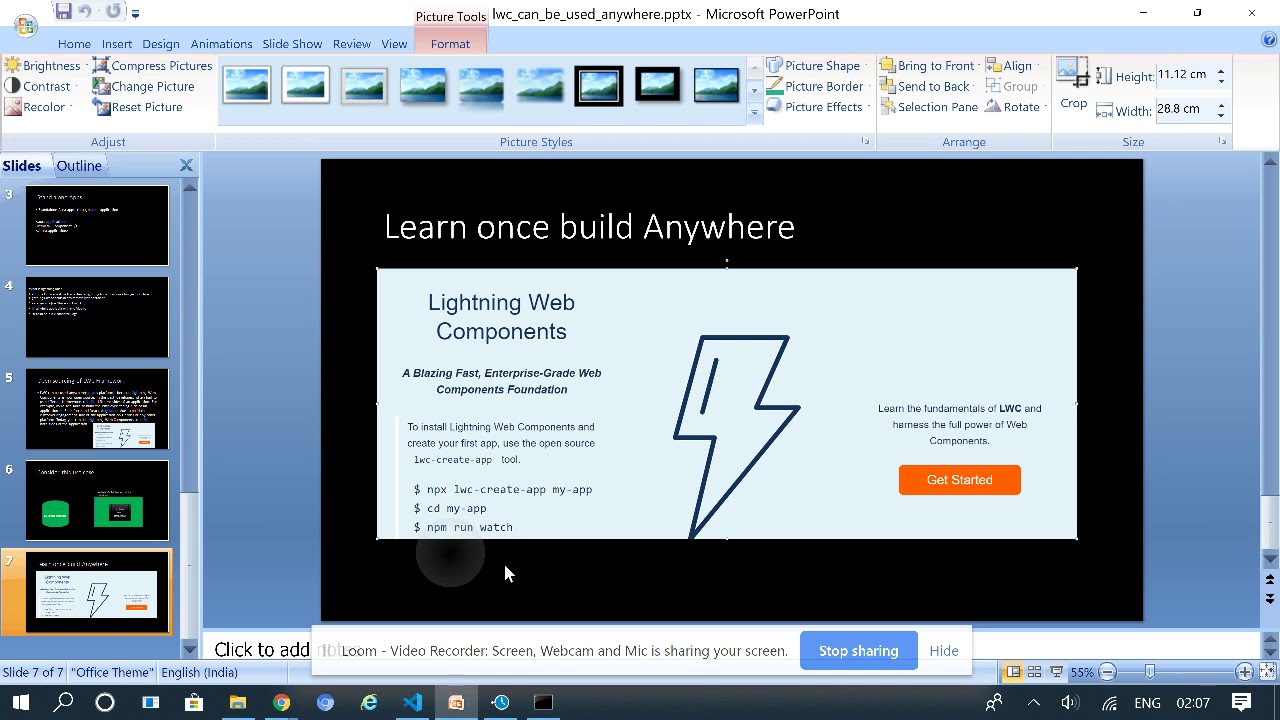Adjust the zoom slider in status bar
The width and height of the screenshot is (1280, 720).
1150,672
